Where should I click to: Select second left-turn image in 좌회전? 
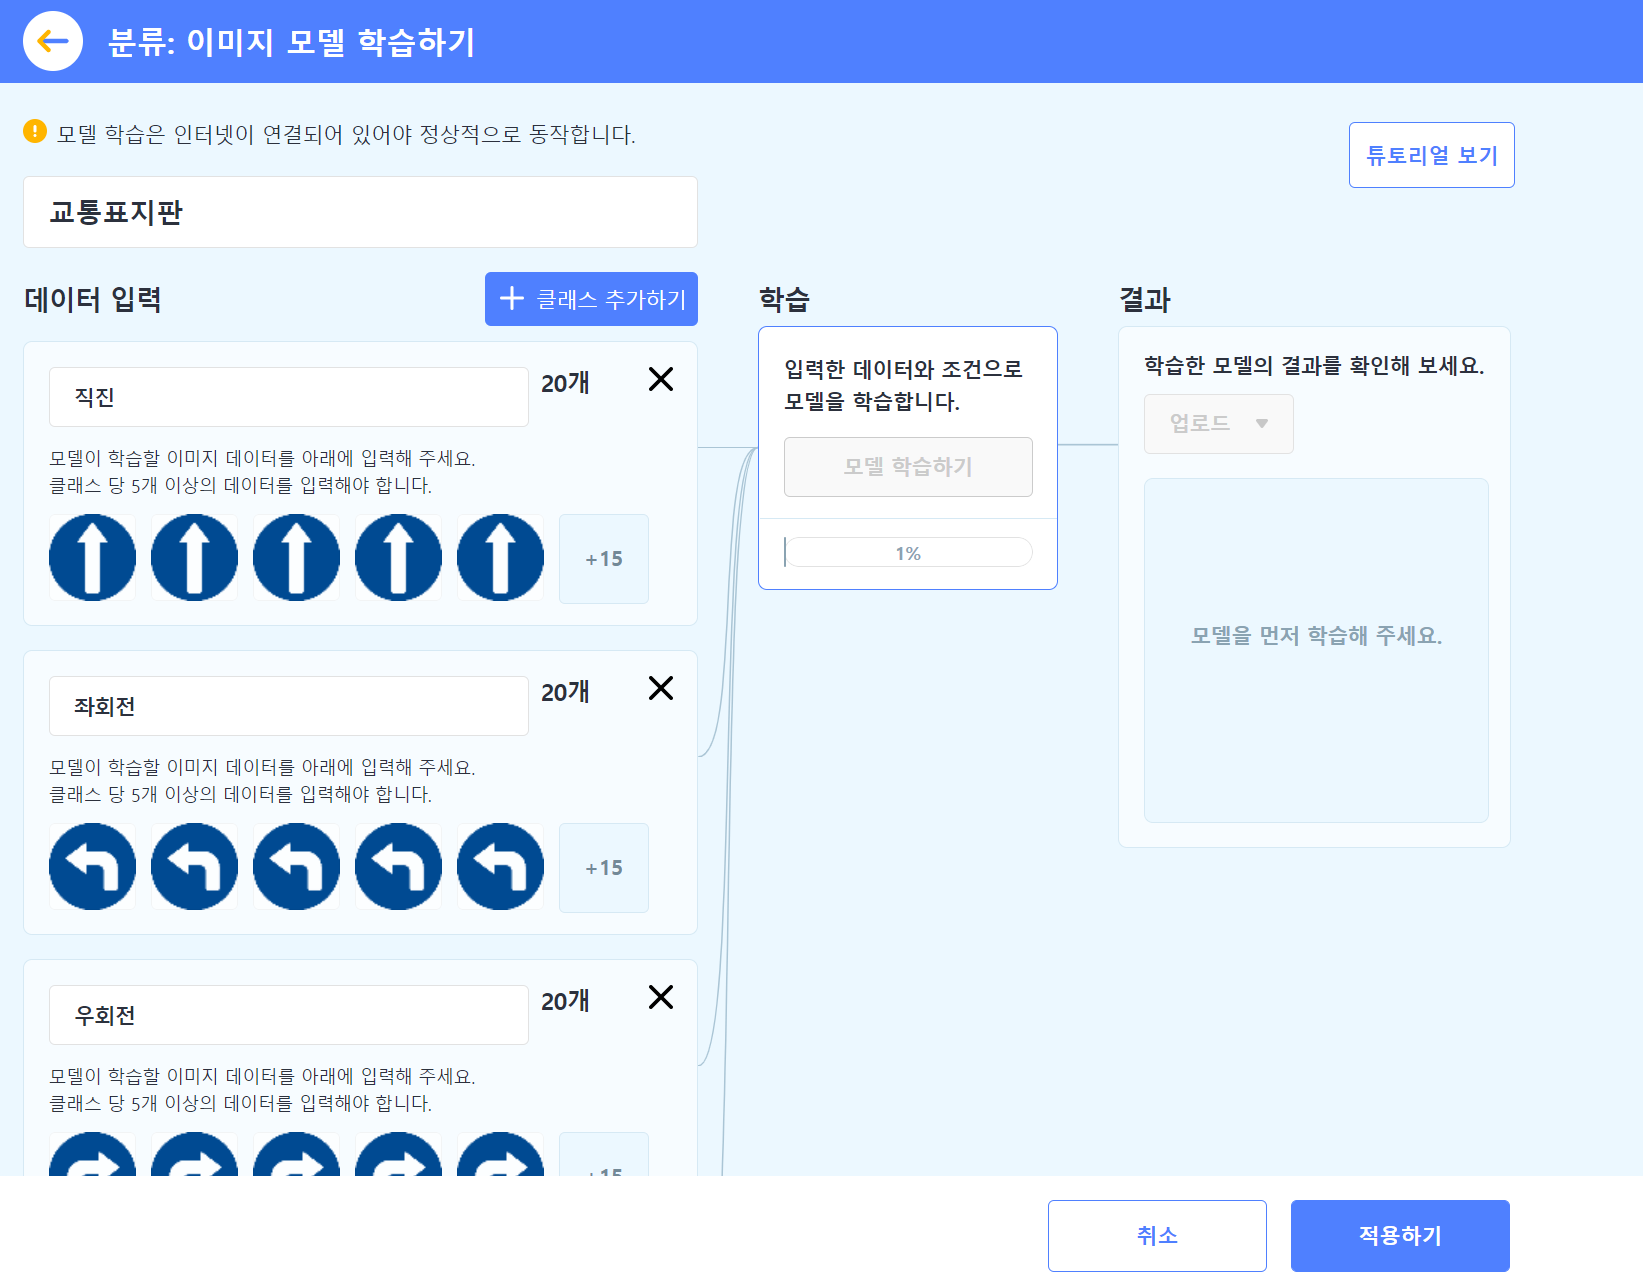click(195, 867)
